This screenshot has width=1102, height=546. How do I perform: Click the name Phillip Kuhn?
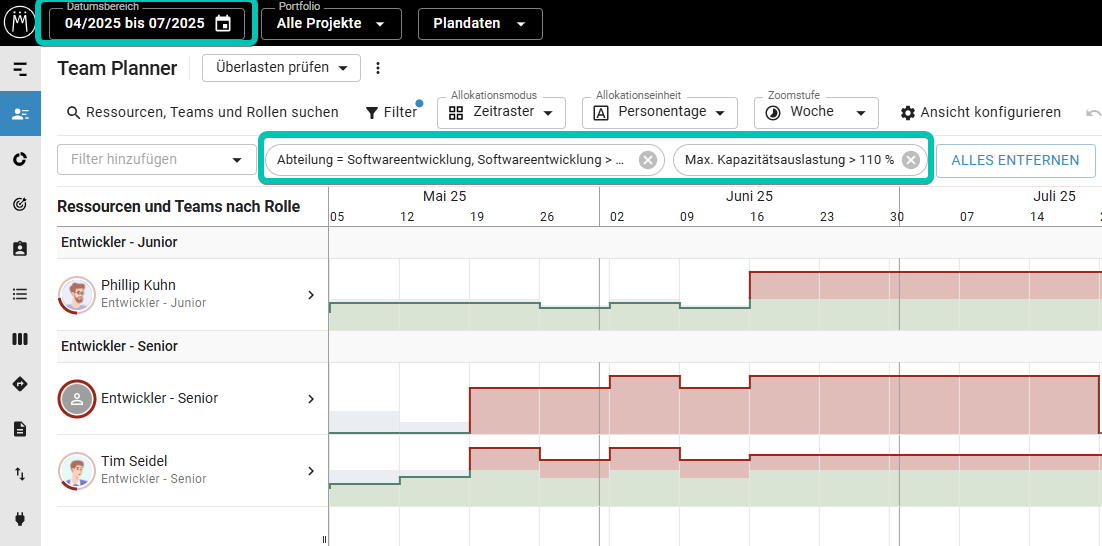click(x=138, y=285)
